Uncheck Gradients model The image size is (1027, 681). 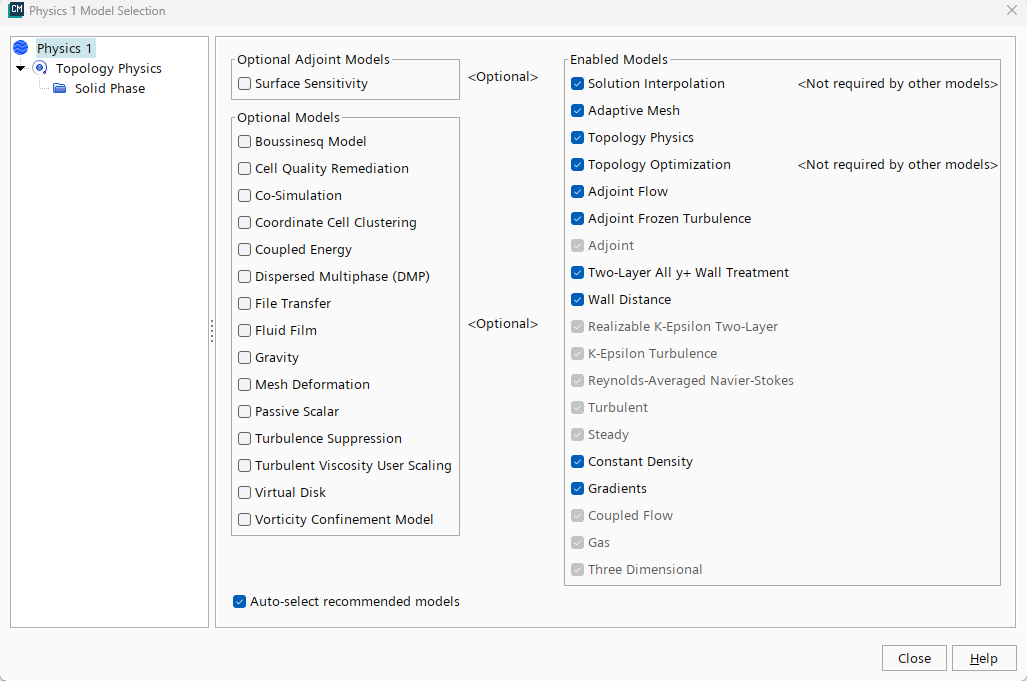[x=577, y=488]
